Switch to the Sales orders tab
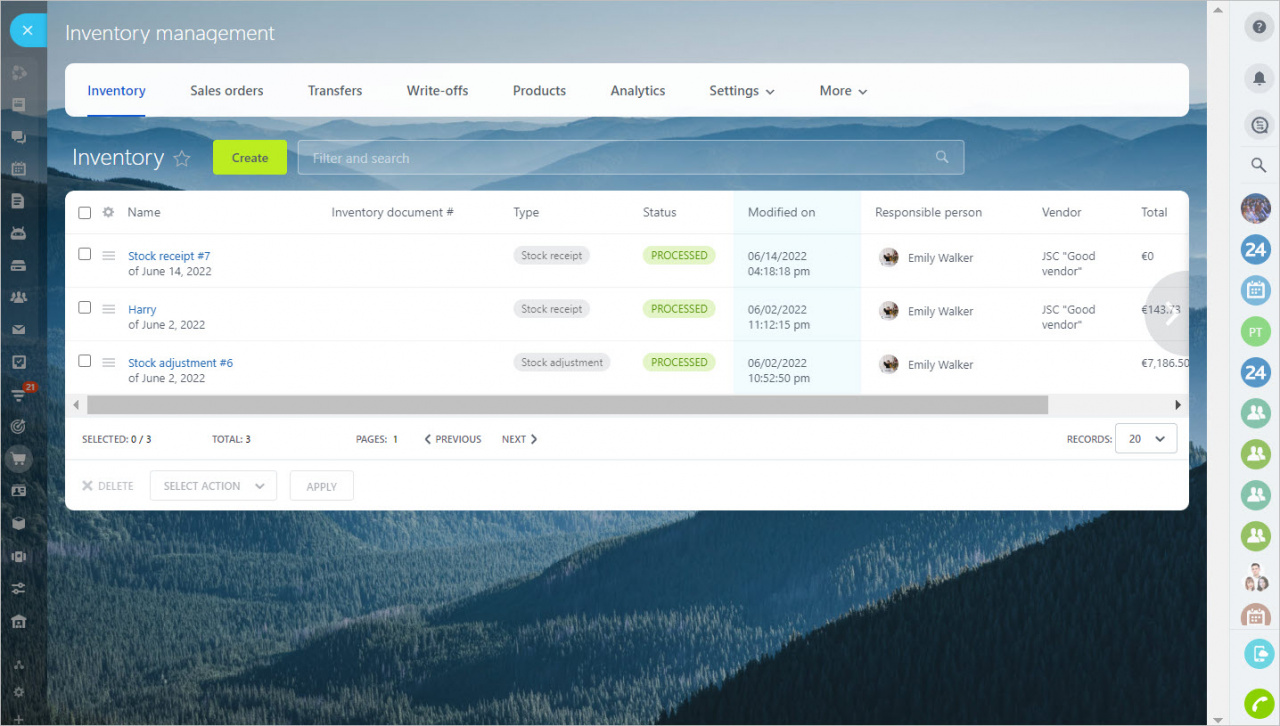Image resolution: width=1280 pixels, height=726 pixels. (x=227, y=91)
